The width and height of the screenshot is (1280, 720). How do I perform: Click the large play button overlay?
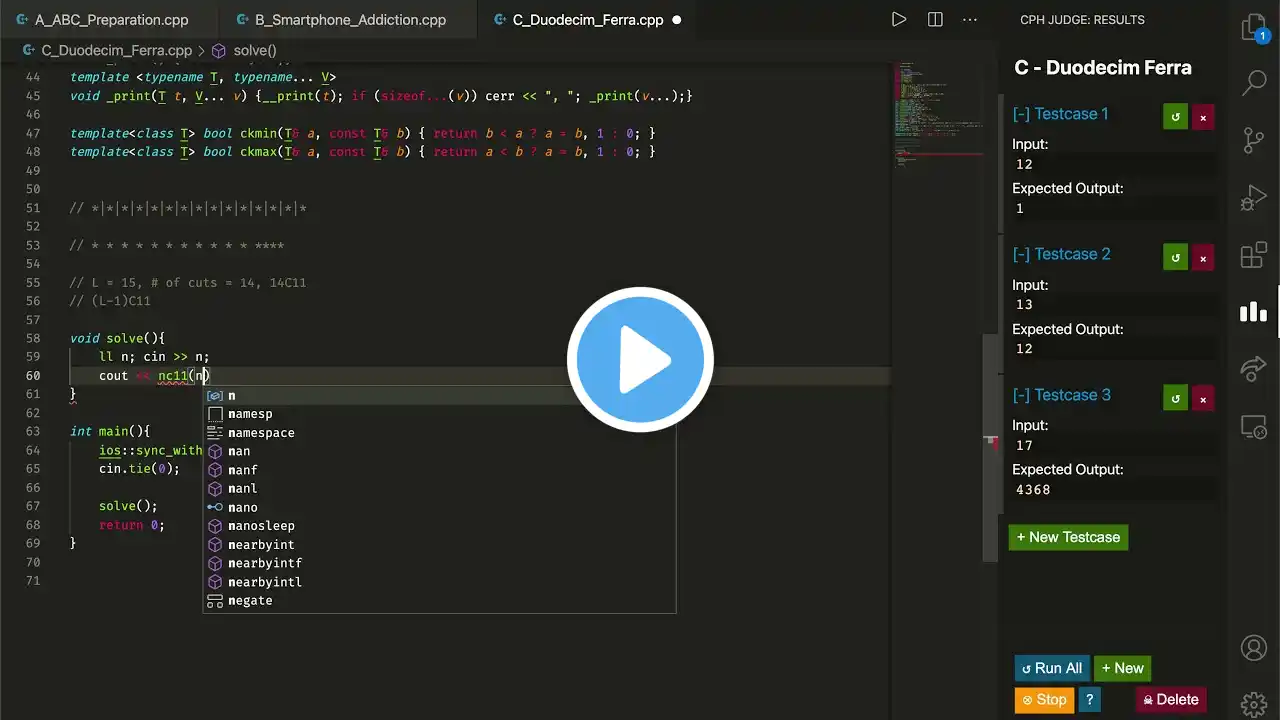[640, 359]
